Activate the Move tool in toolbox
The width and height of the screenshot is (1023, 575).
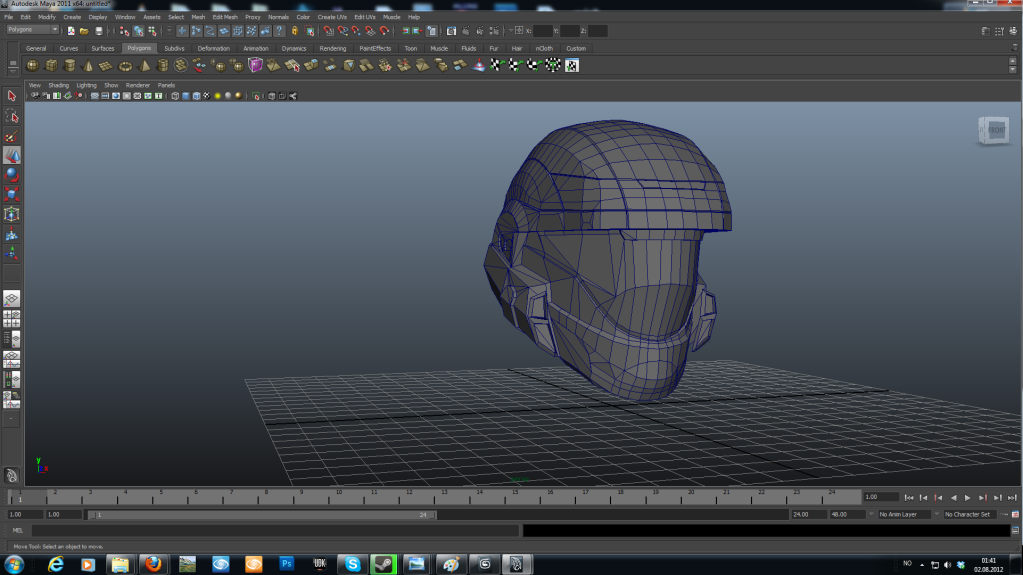12,155
